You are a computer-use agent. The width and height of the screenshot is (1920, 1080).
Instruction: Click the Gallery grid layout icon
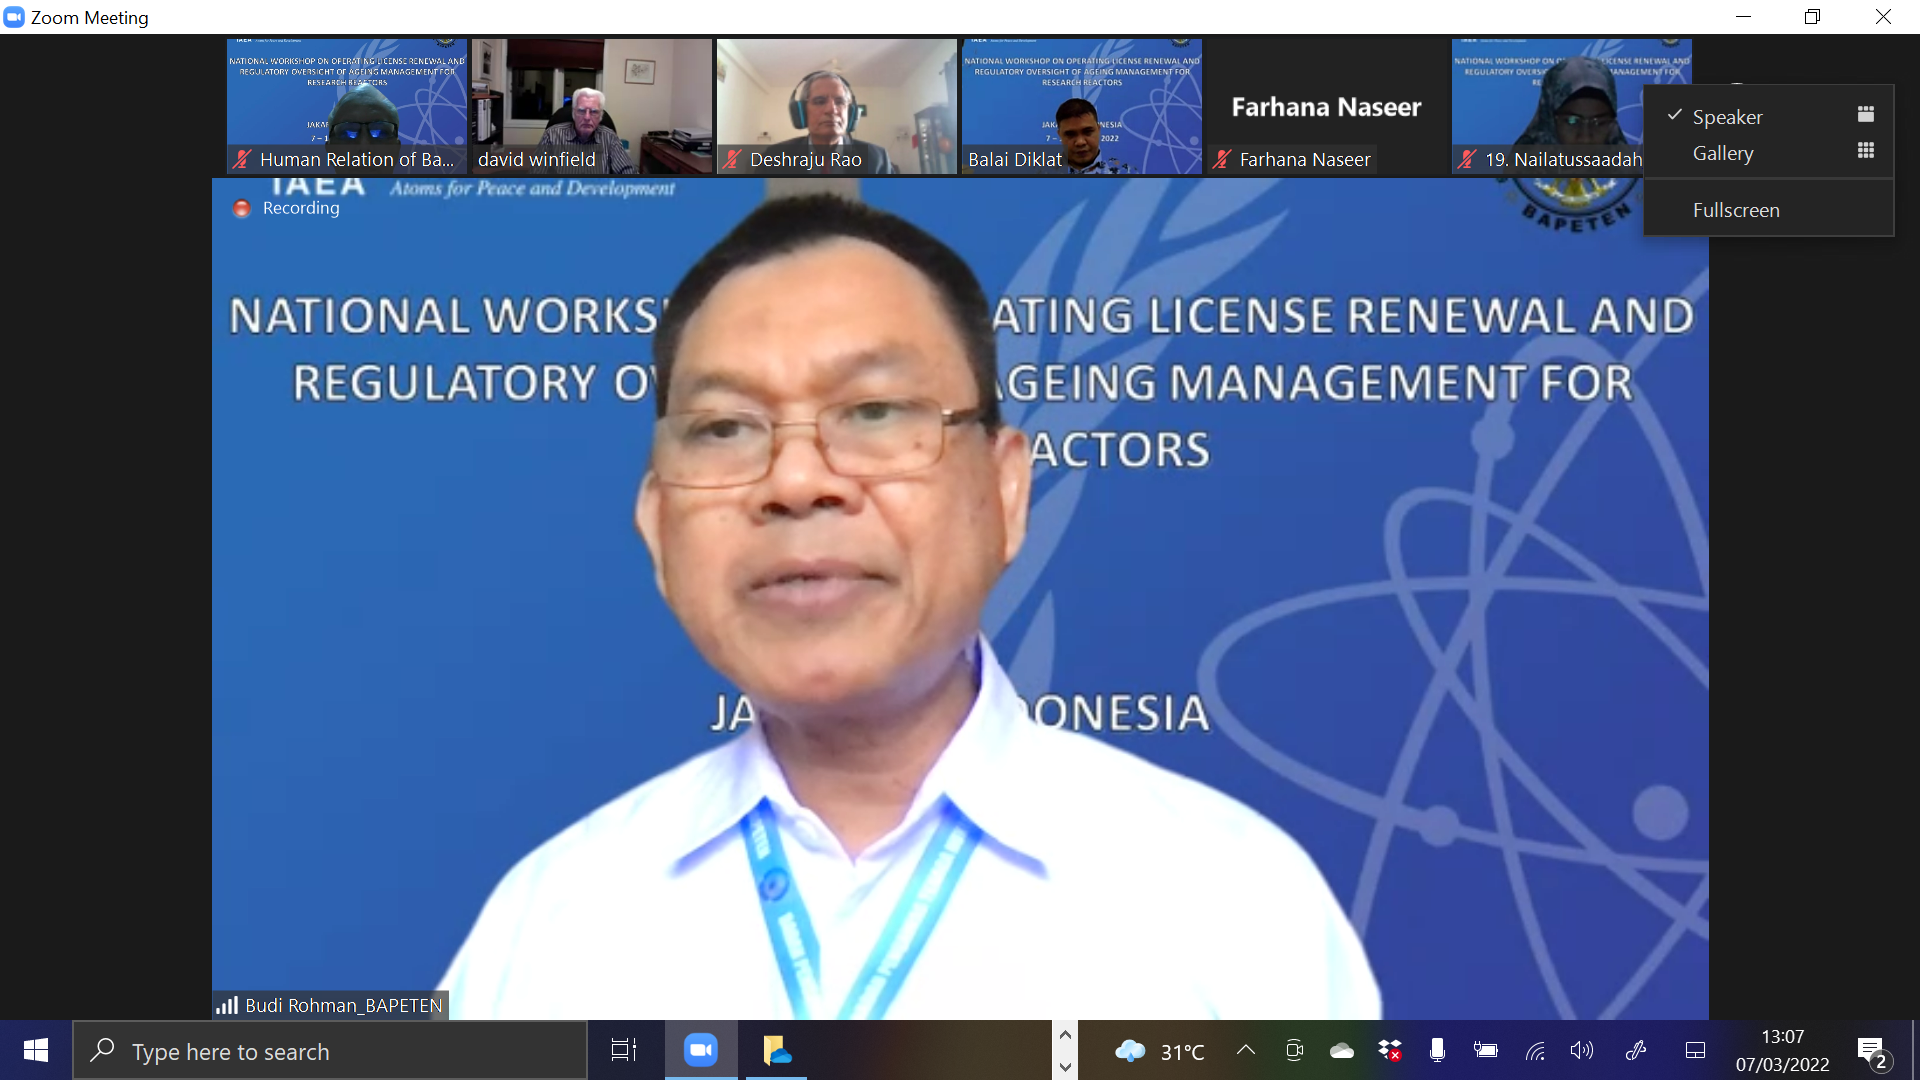[1866, 150]
